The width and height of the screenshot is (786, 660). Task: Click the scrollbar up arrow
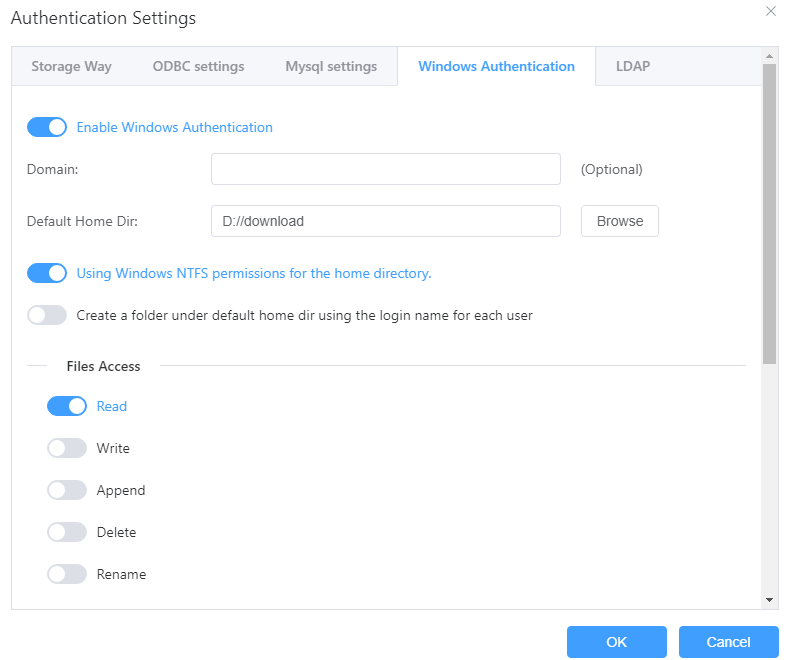pos(769,56)
